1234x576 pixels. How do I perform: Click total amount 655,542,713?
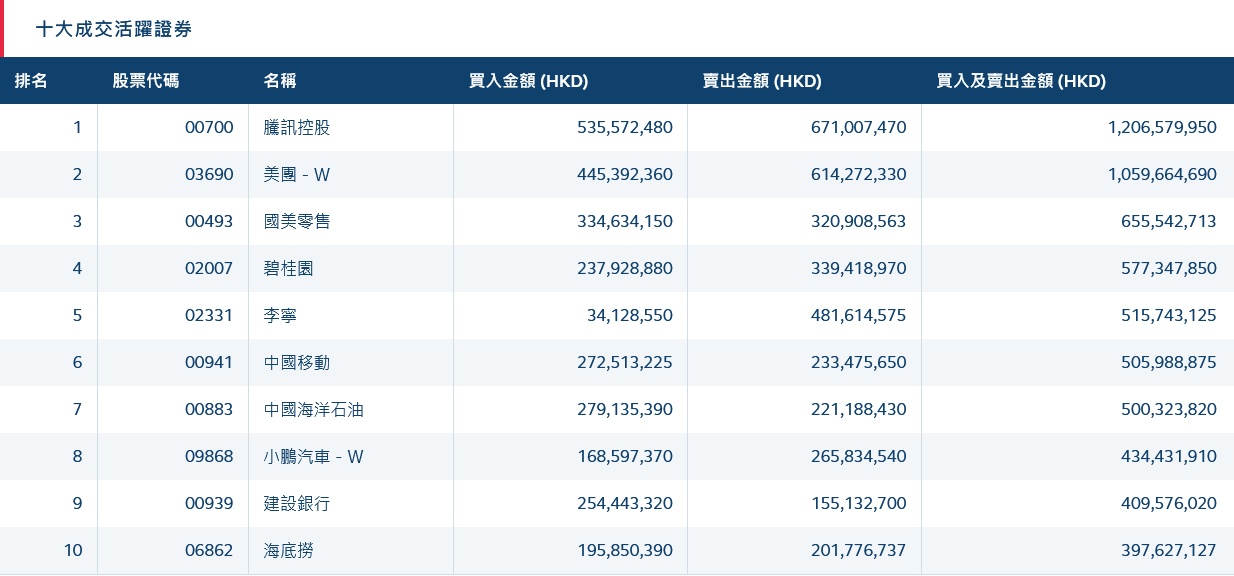click(x=1168, y=221)
